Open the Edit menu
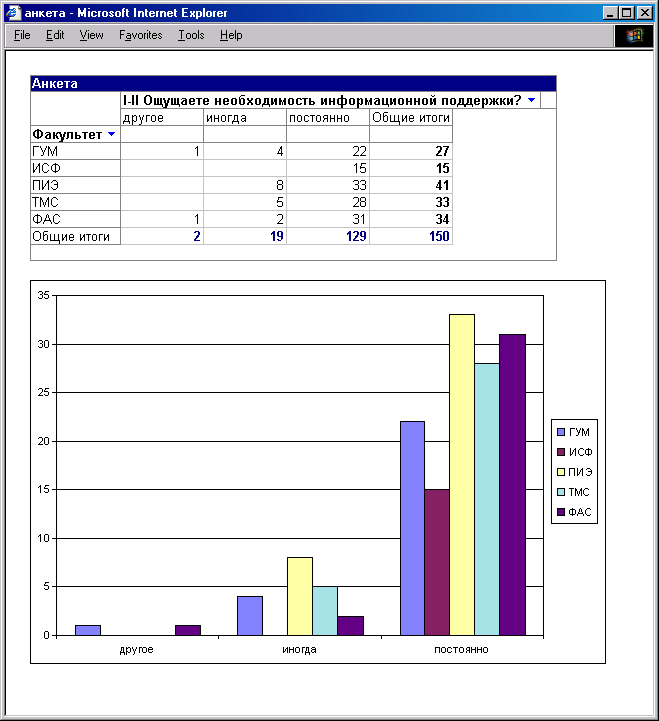 click(55, 35)
